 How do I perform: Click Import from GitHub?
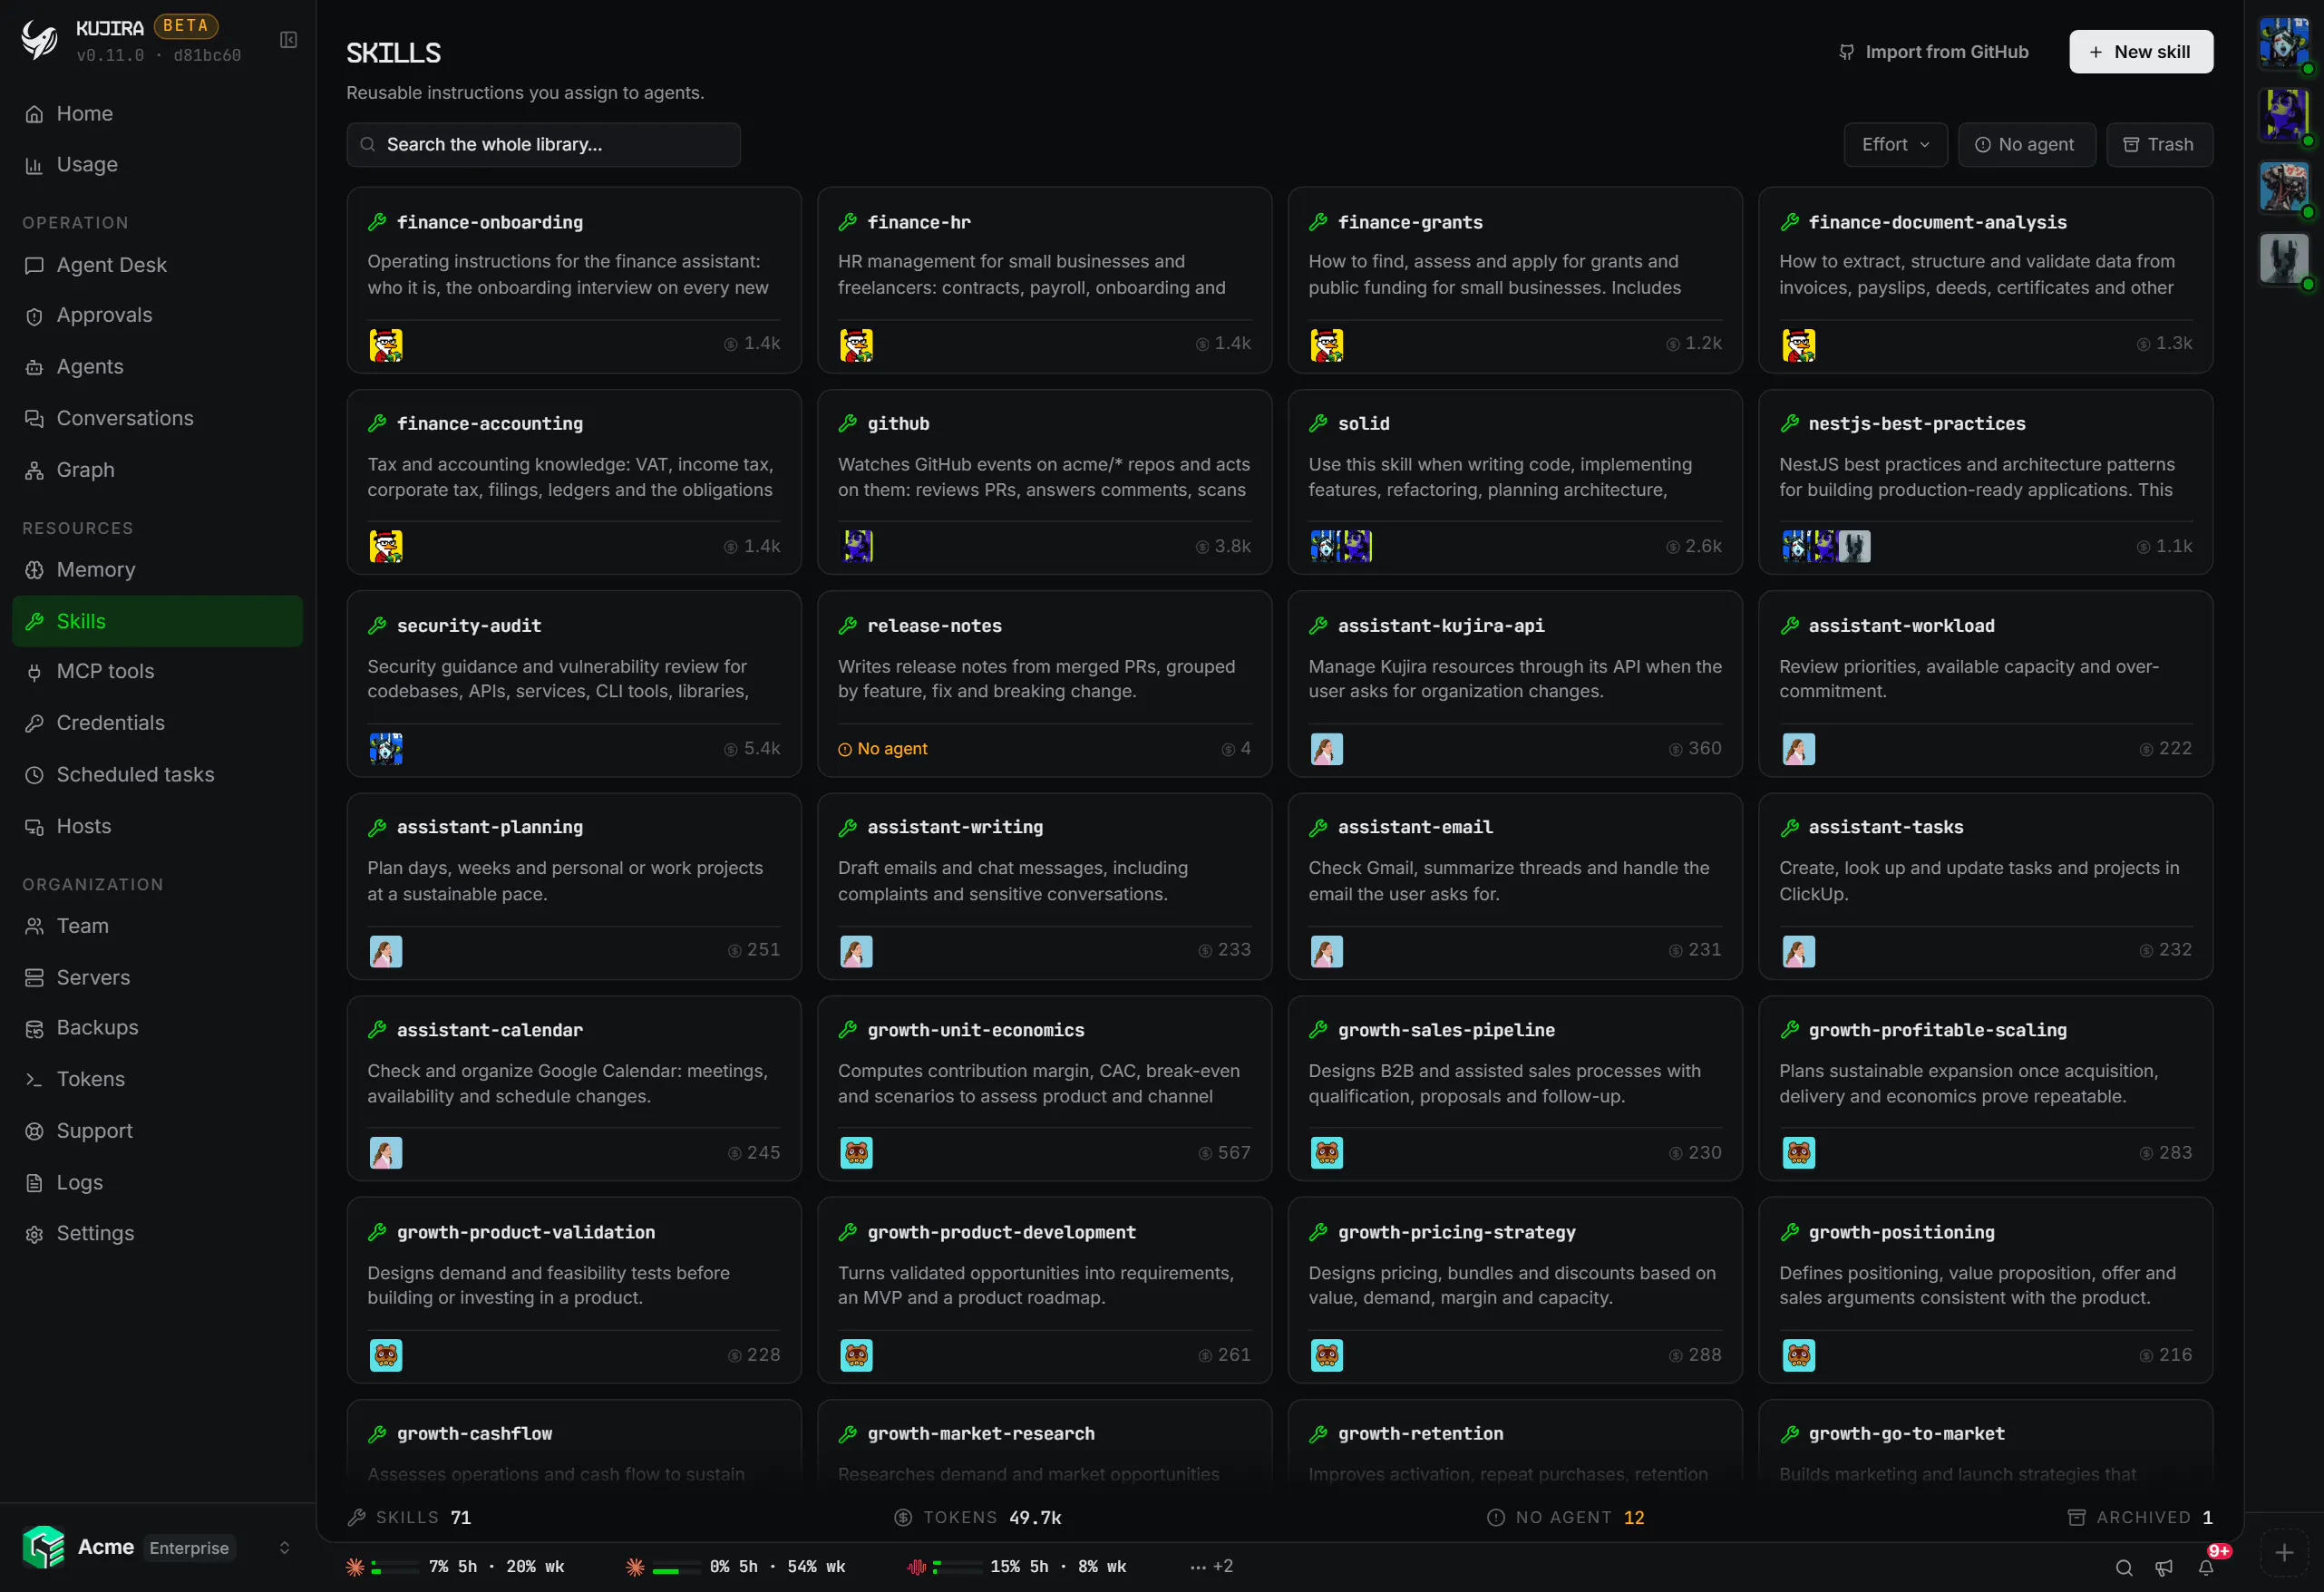pyautogui.click(x=1933, y=52)
